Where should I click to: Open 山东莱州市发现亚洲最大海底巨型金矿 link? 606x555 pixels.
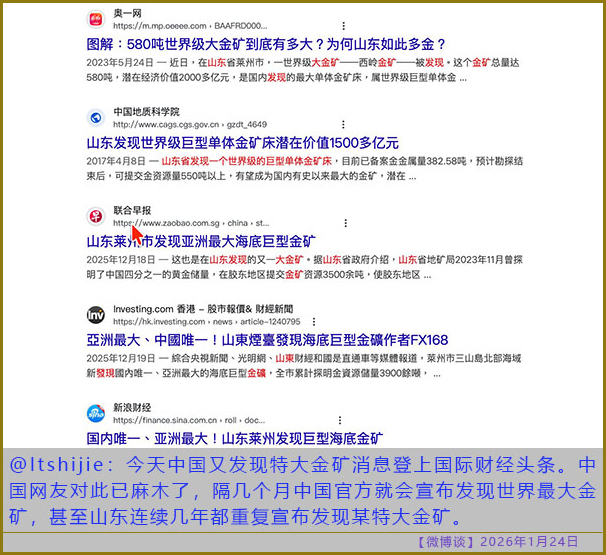201,242
